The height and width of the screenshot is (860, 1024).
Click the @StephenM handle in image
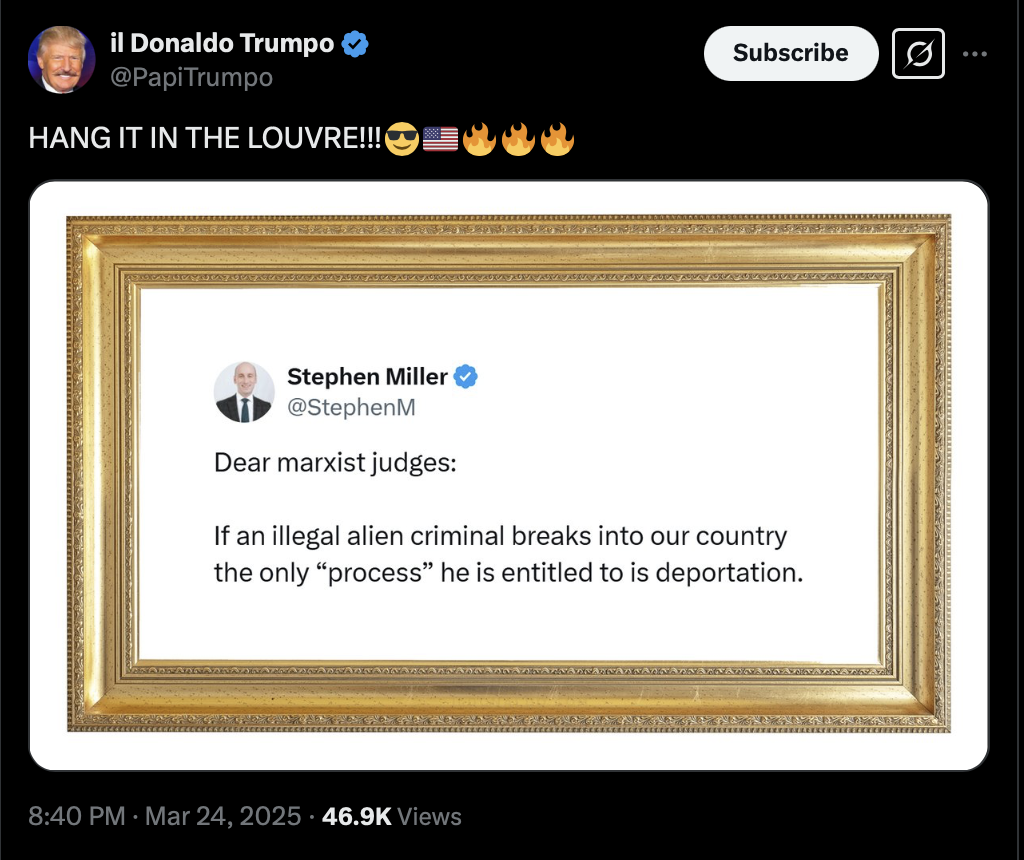point(351,407)
